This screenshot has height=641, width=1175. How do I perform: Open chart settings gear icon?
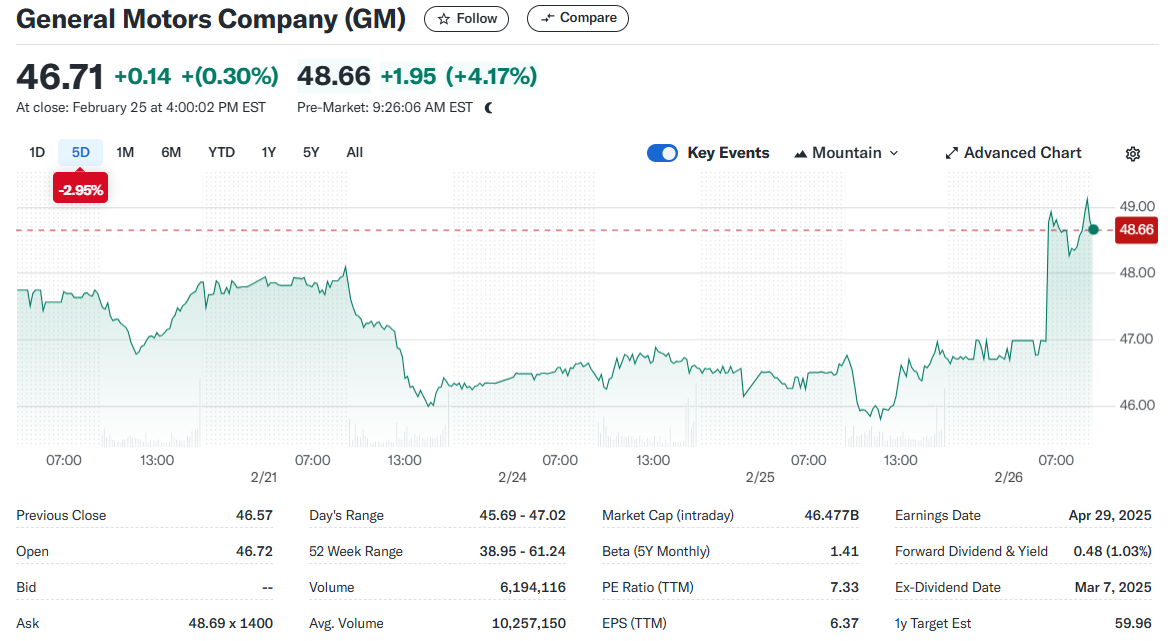click(1132, 154)
